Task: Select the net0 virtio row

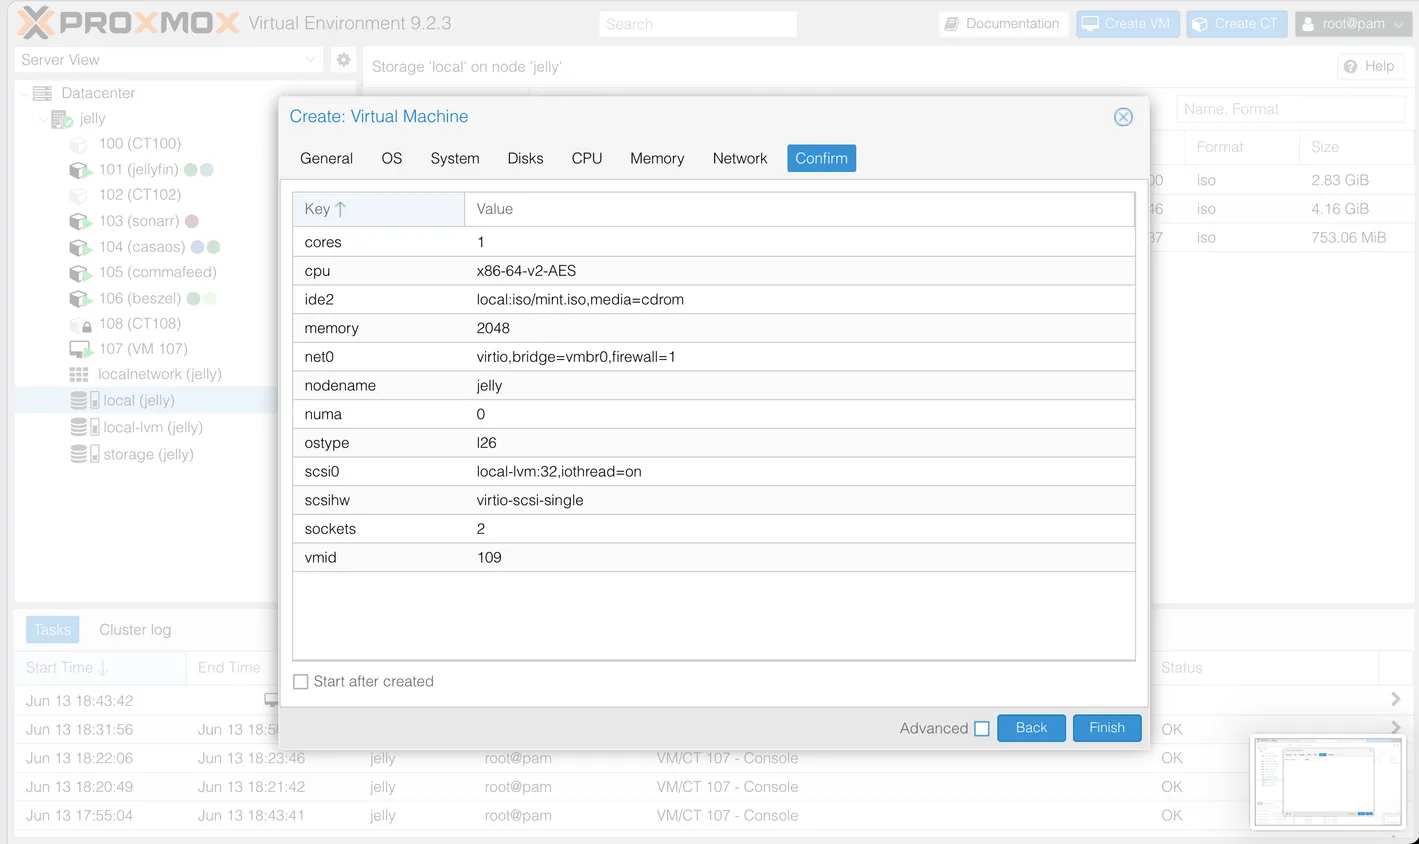Action: pos(714,357)
